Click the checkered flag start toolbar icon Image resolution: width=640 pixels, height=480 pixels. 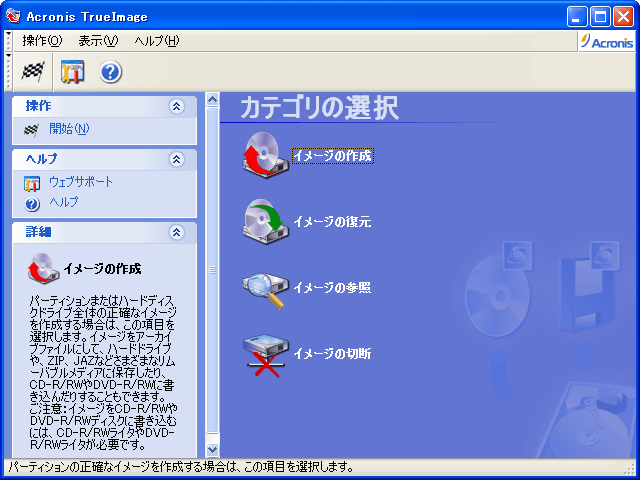[x=33, y=72]
